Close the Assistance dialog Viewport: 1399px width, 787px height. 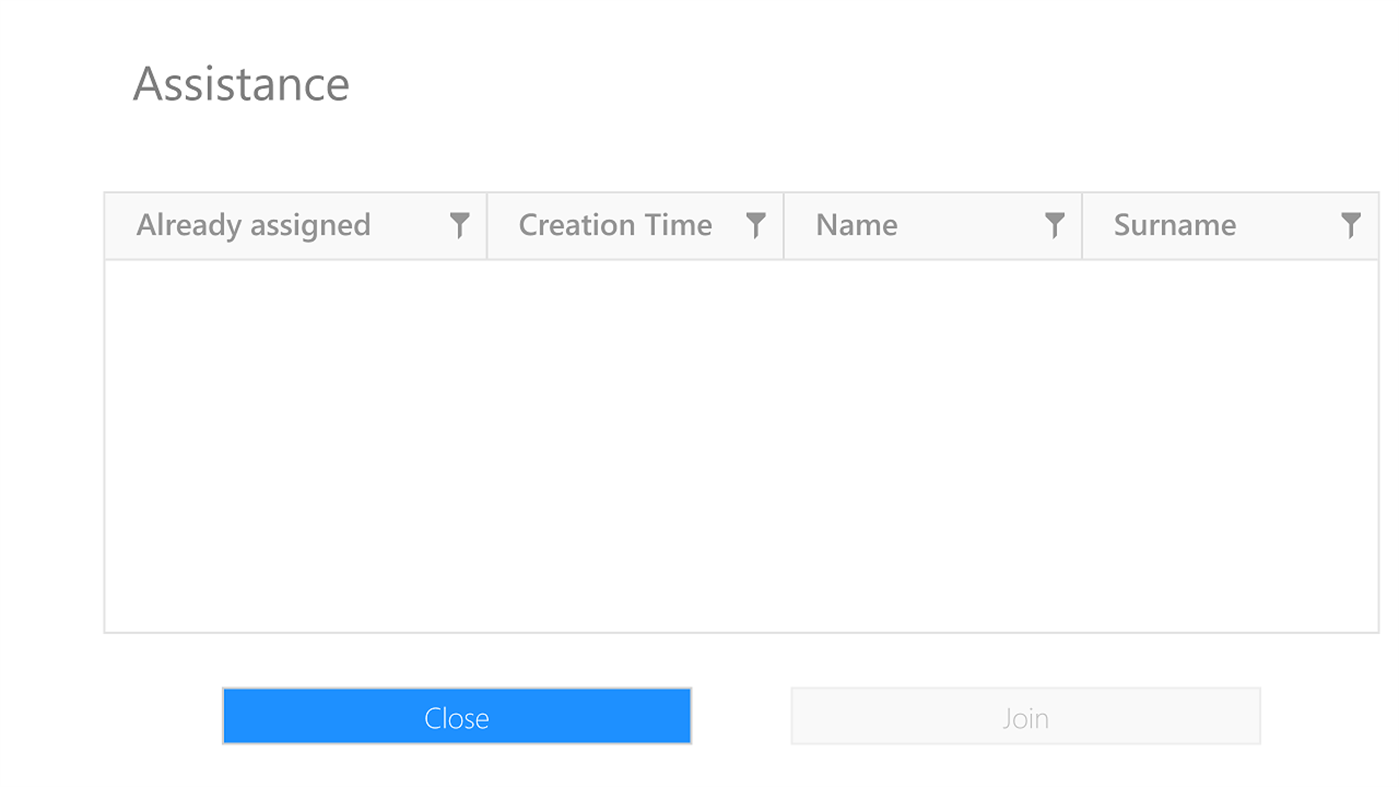coord(457,716)
